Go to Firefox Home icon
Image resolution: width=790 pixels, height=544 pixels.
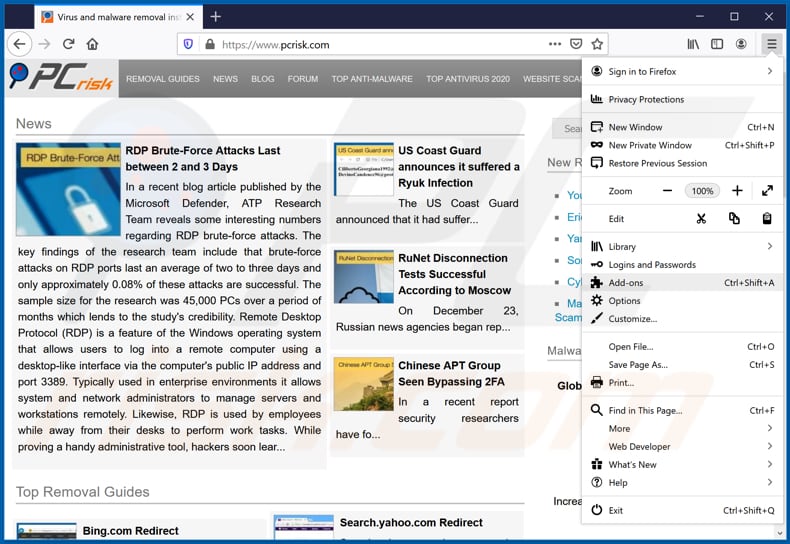(x=92, y=44)
